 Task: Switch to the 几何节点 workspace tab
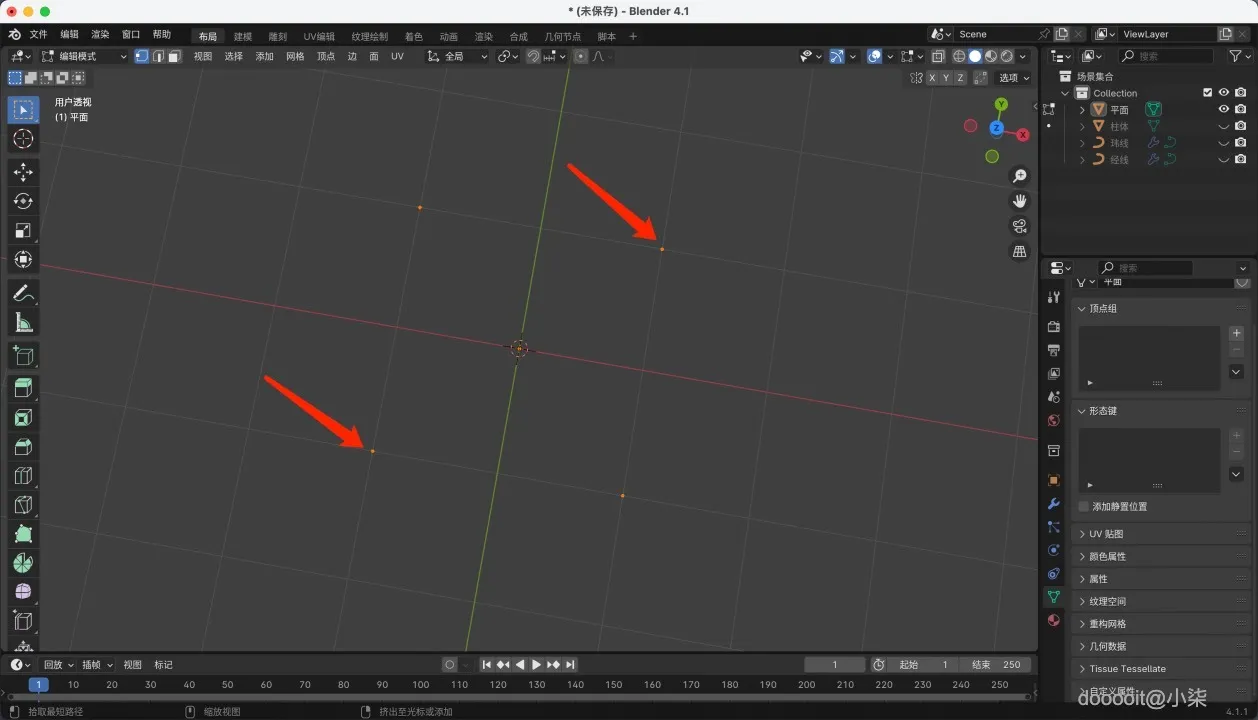562,36
